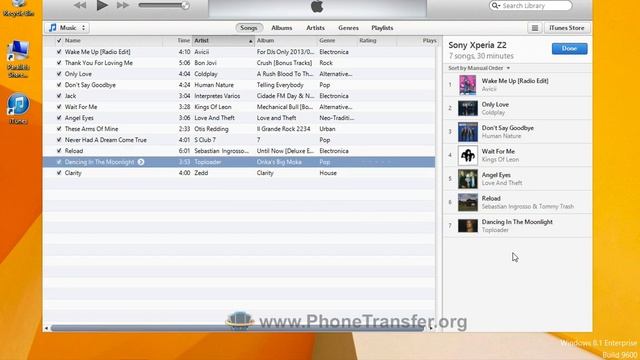Click the Angel Eyes album art thumbnail

(x=467, y=179)
